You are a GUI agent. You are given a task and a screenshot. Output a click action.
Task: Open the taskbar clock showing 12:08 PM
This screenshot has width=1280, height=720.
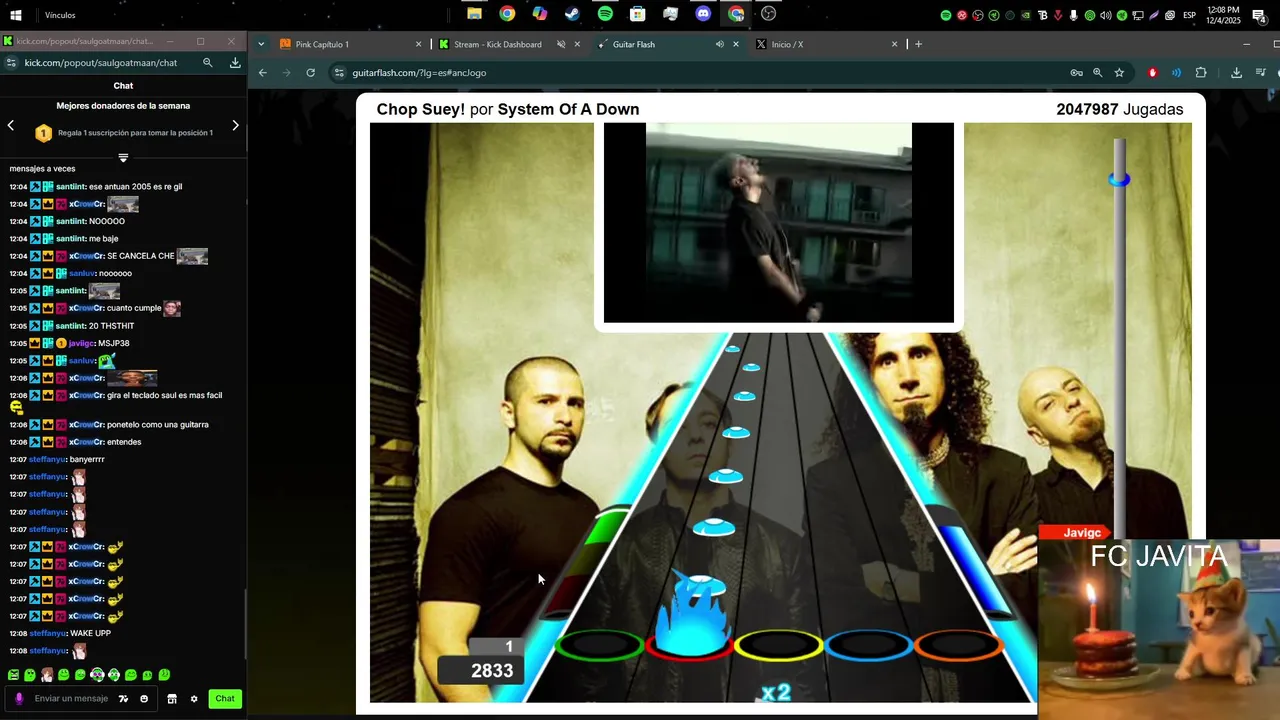tap(1223, 15)
